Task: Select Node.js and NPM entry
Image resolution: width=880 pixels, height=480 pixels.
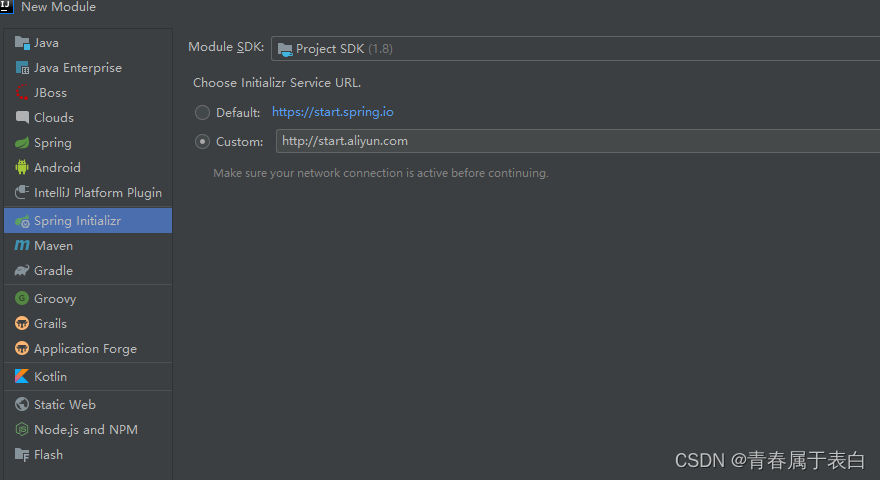Action: (88, 429)
